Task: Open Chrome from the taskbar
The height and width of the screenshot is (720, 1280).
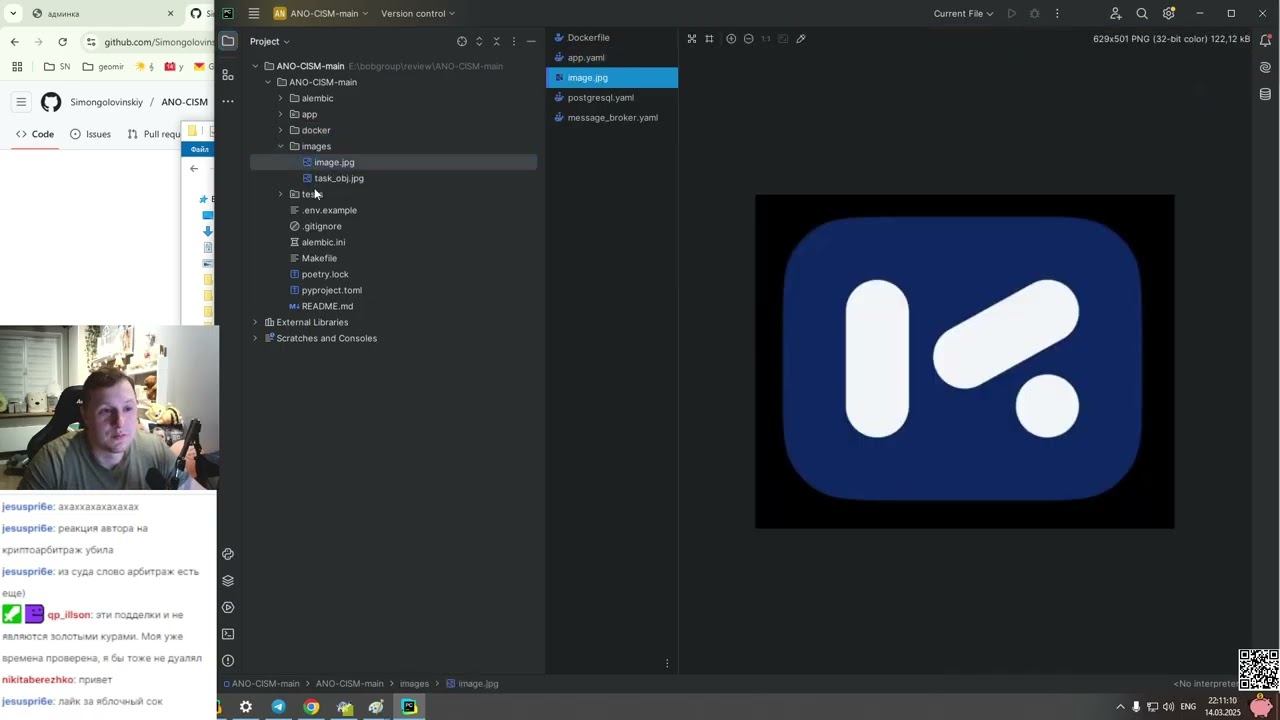Action: click(x=311, y=707)
